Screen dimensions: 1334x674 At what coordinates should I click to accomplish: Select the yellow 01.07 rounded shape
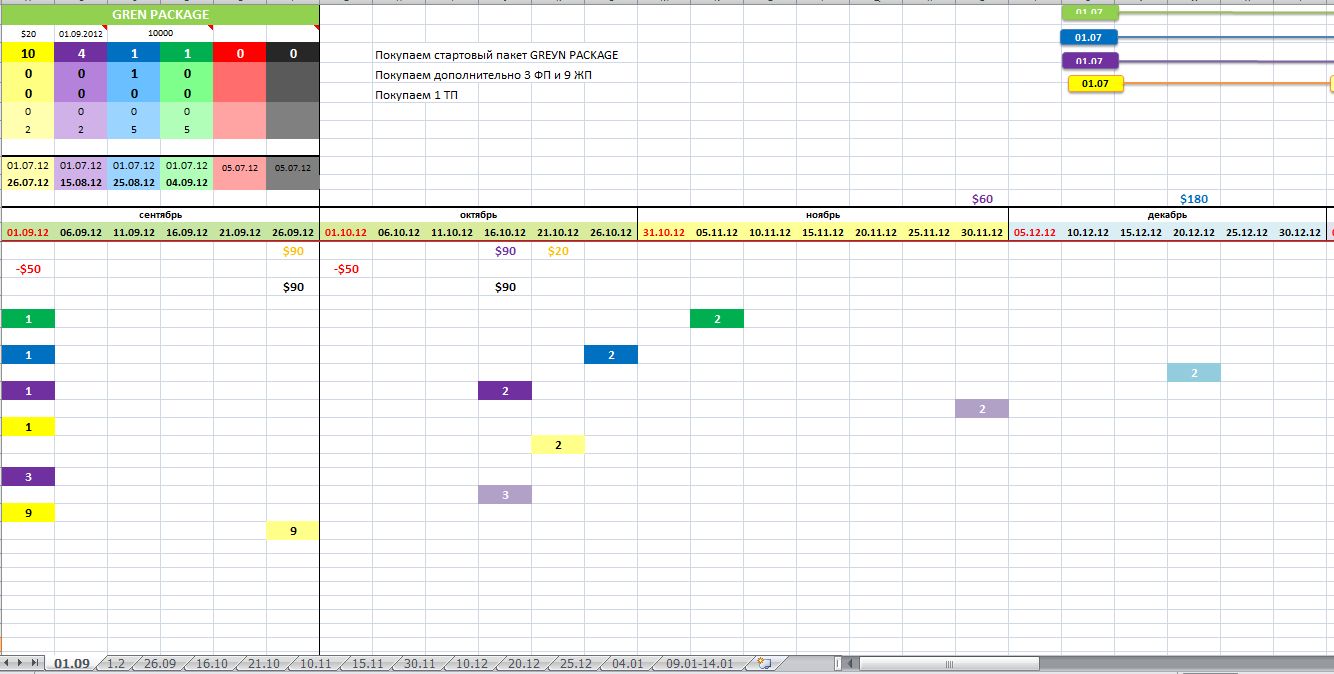1096,84
